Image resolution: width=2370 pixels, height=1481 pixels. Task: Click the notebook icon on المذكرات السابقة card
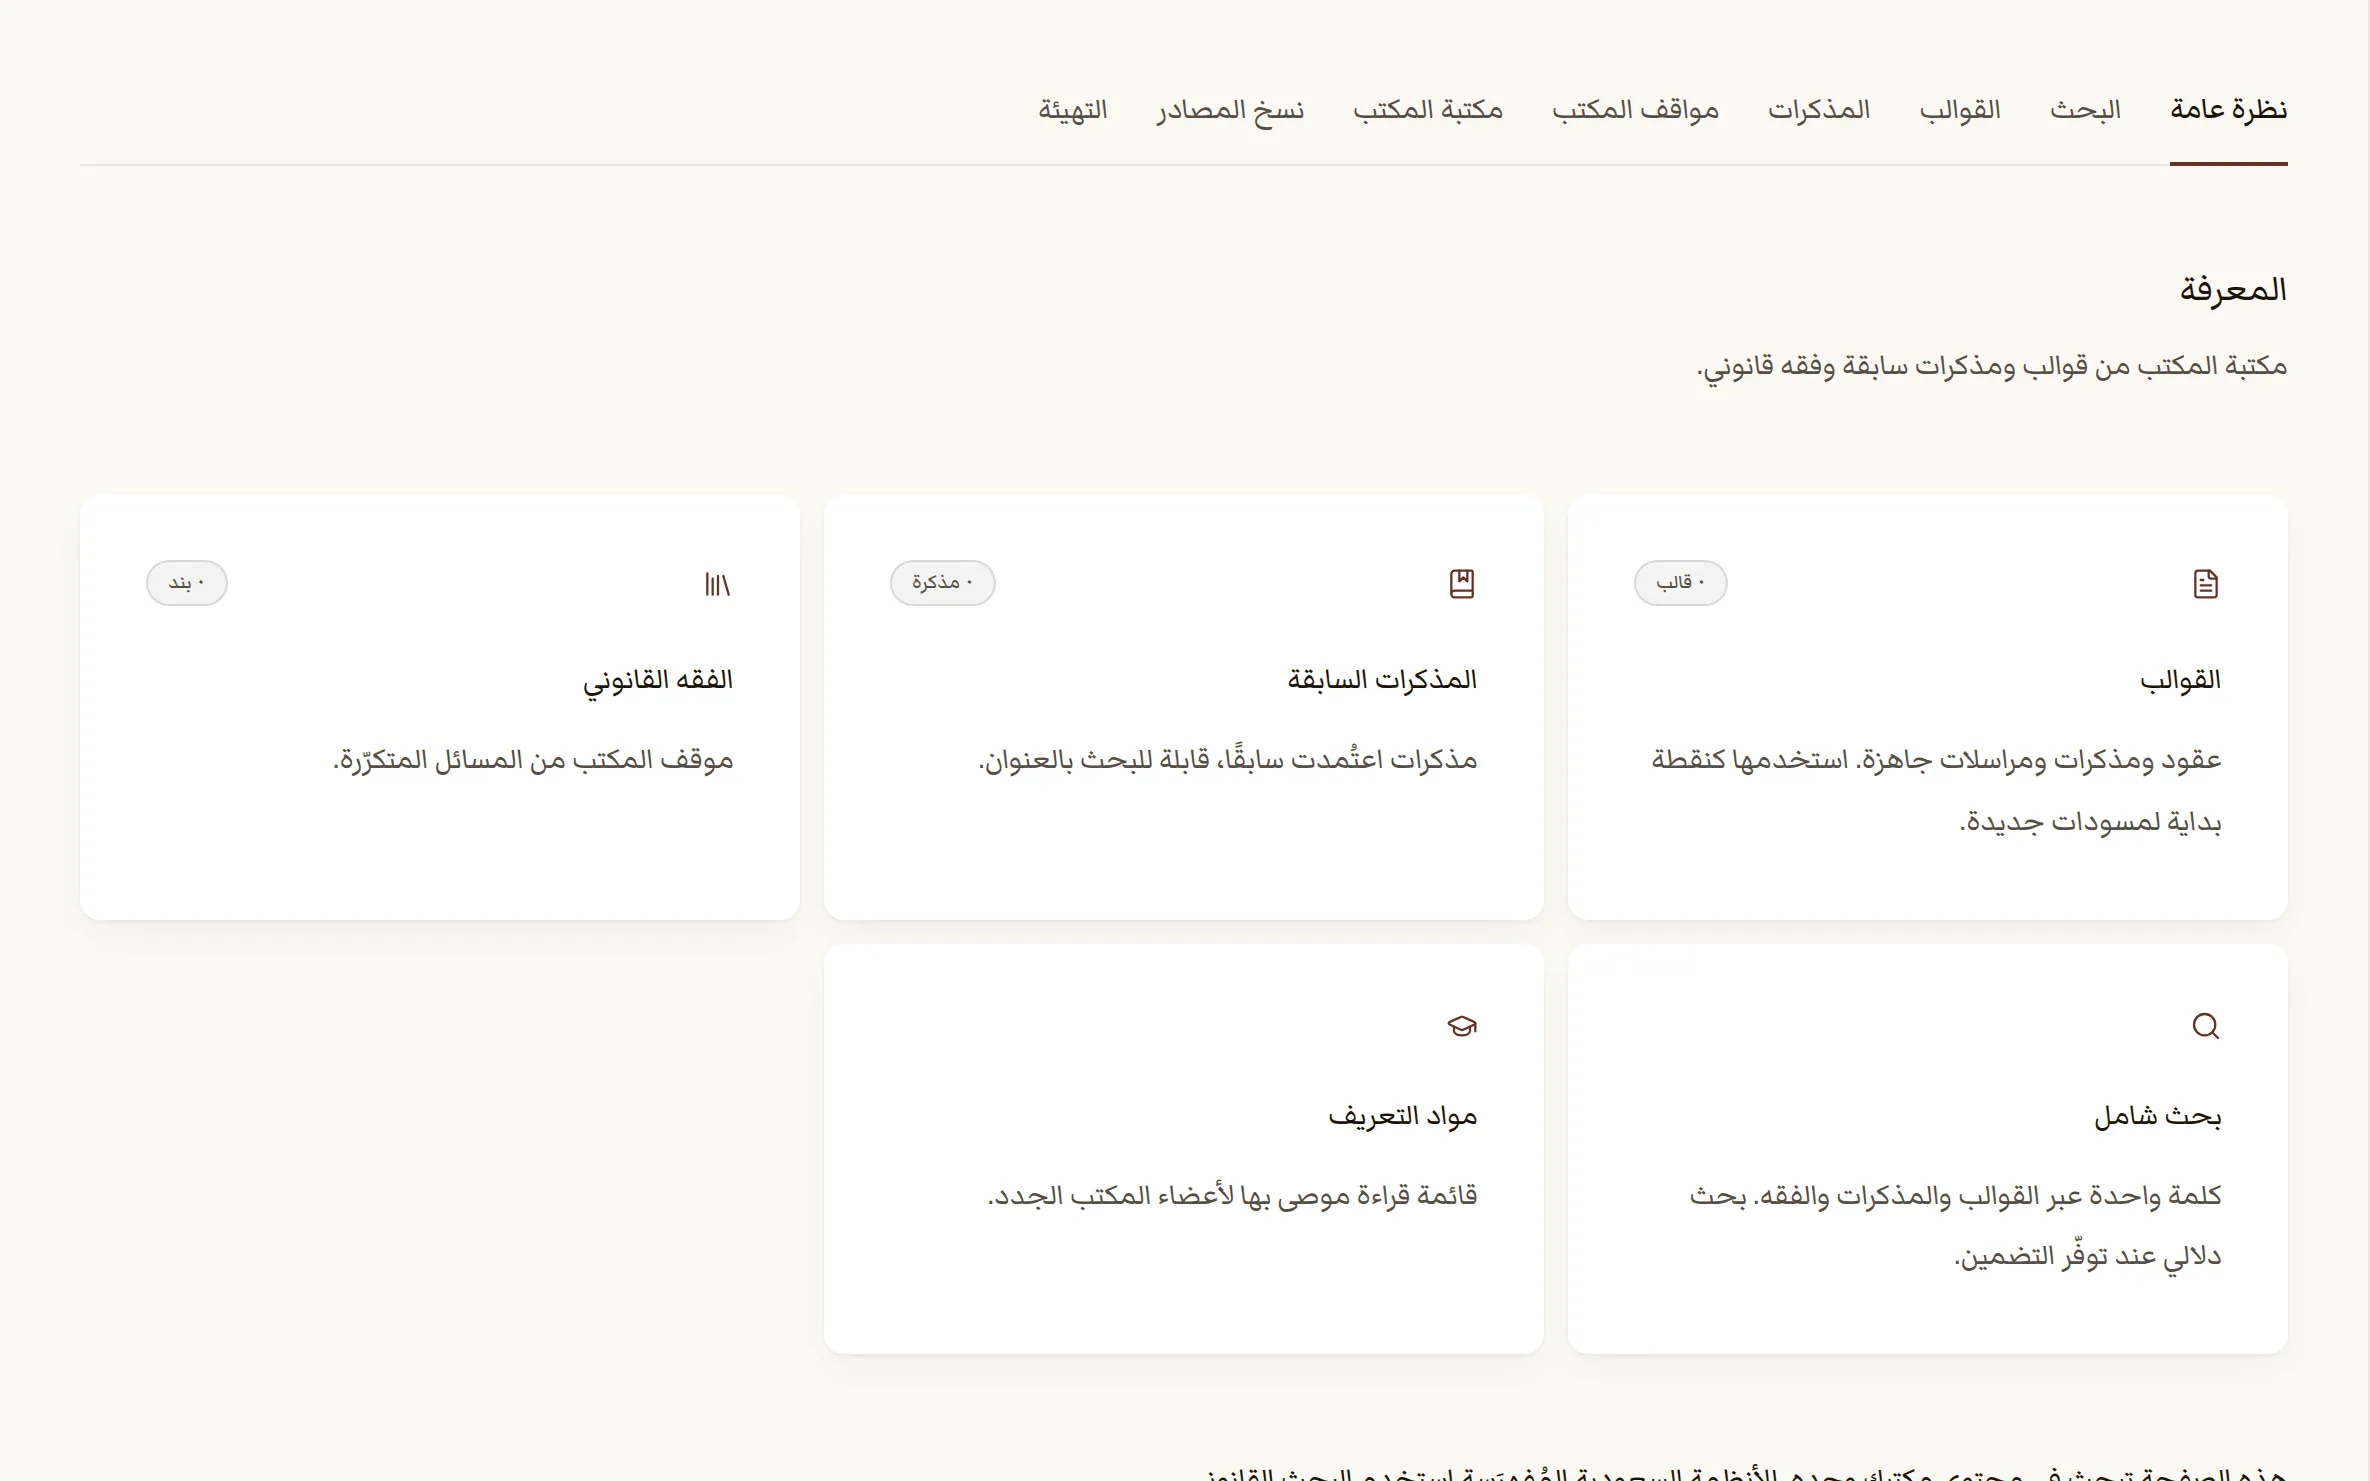pos(1462,584)
